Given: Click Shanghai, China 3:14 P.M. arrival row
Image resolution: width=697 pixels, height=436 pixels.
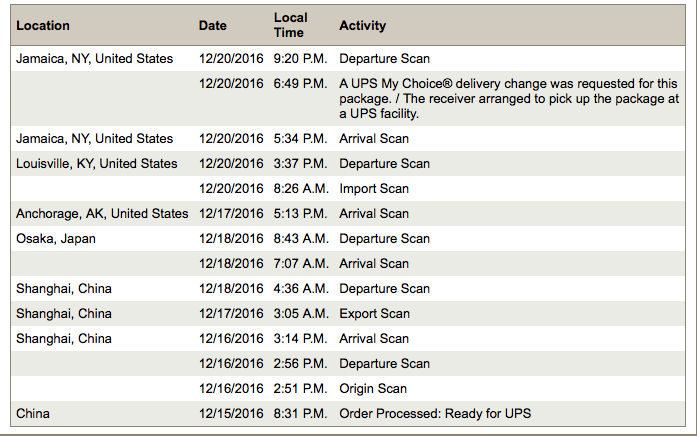Looking at the screenshot, I should 348,339.
